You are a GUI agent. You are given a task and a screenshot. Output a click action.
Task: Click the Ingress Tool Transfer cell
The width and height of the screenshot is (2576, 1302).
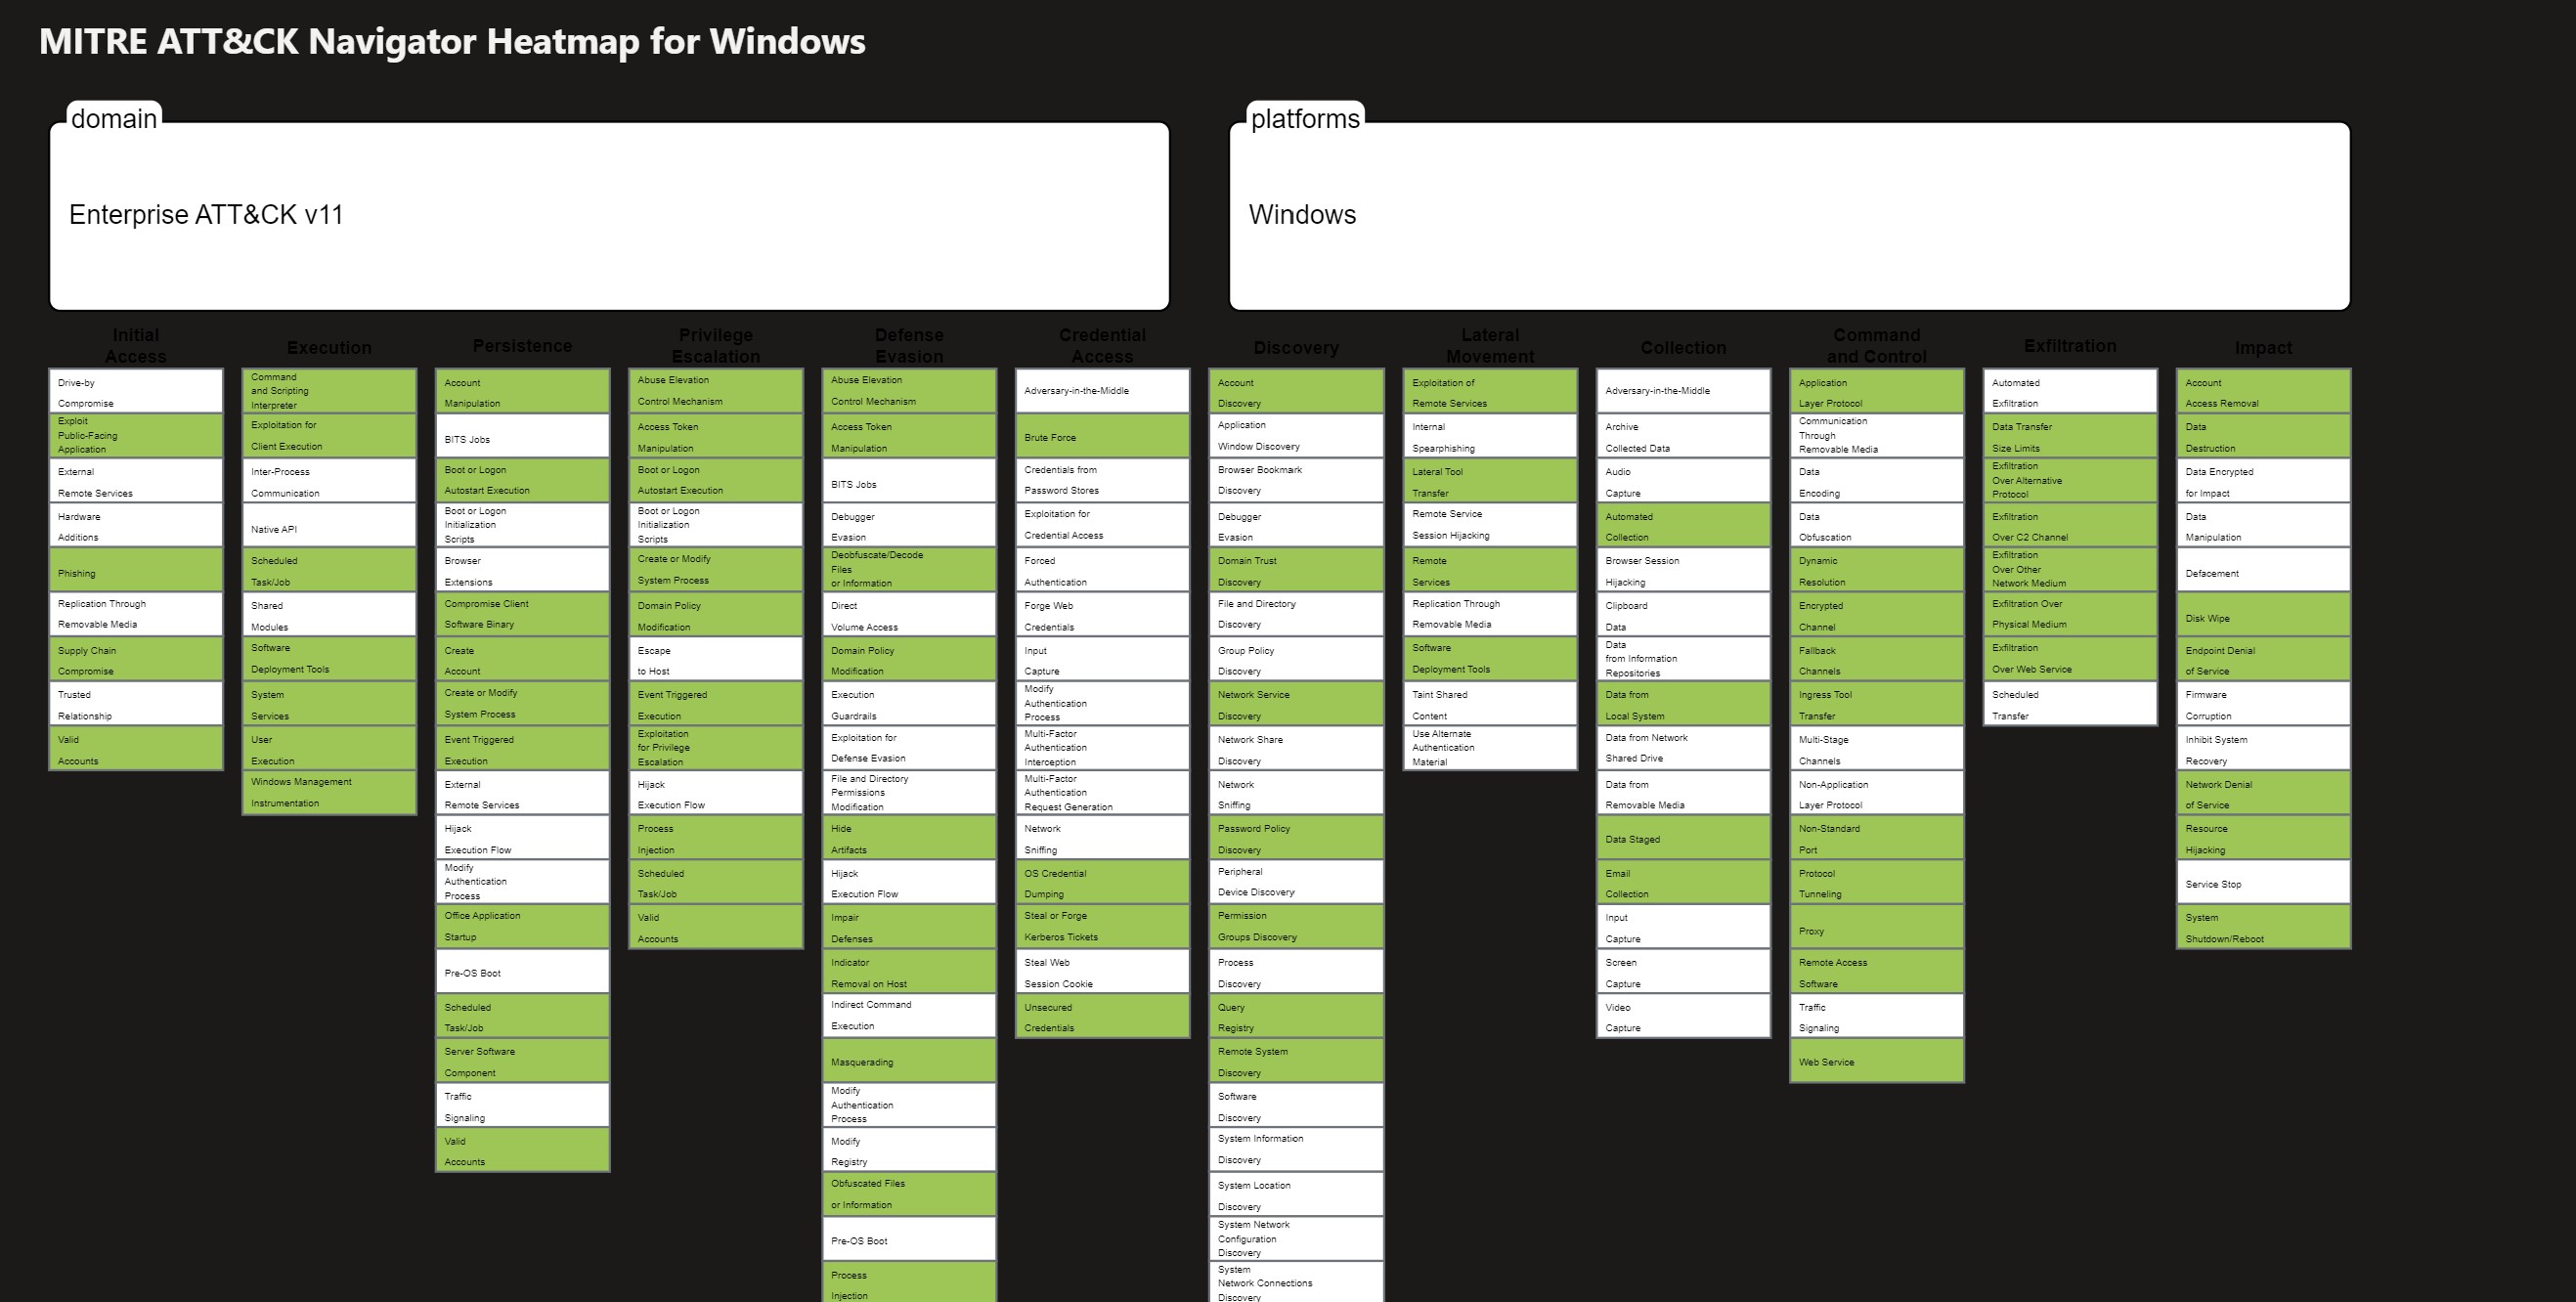[1877, 704]
